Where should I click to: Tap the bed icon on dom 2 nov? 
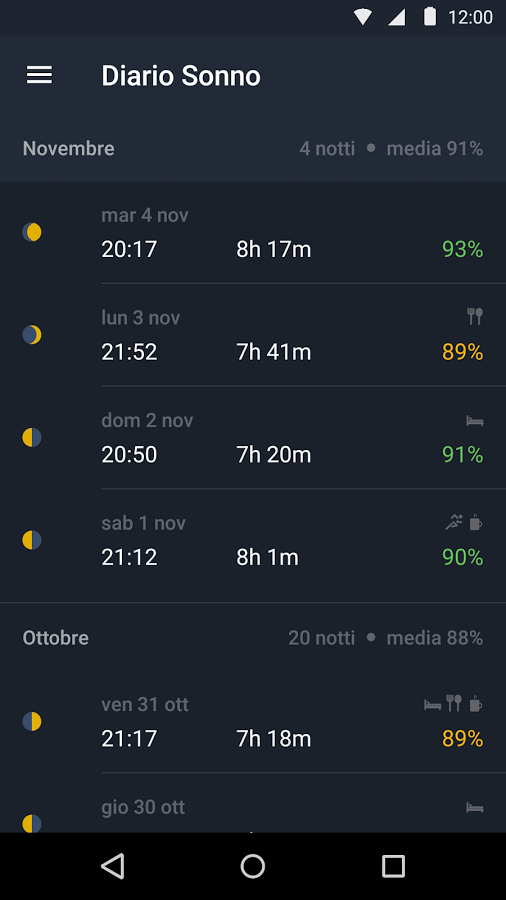[475, 421]
